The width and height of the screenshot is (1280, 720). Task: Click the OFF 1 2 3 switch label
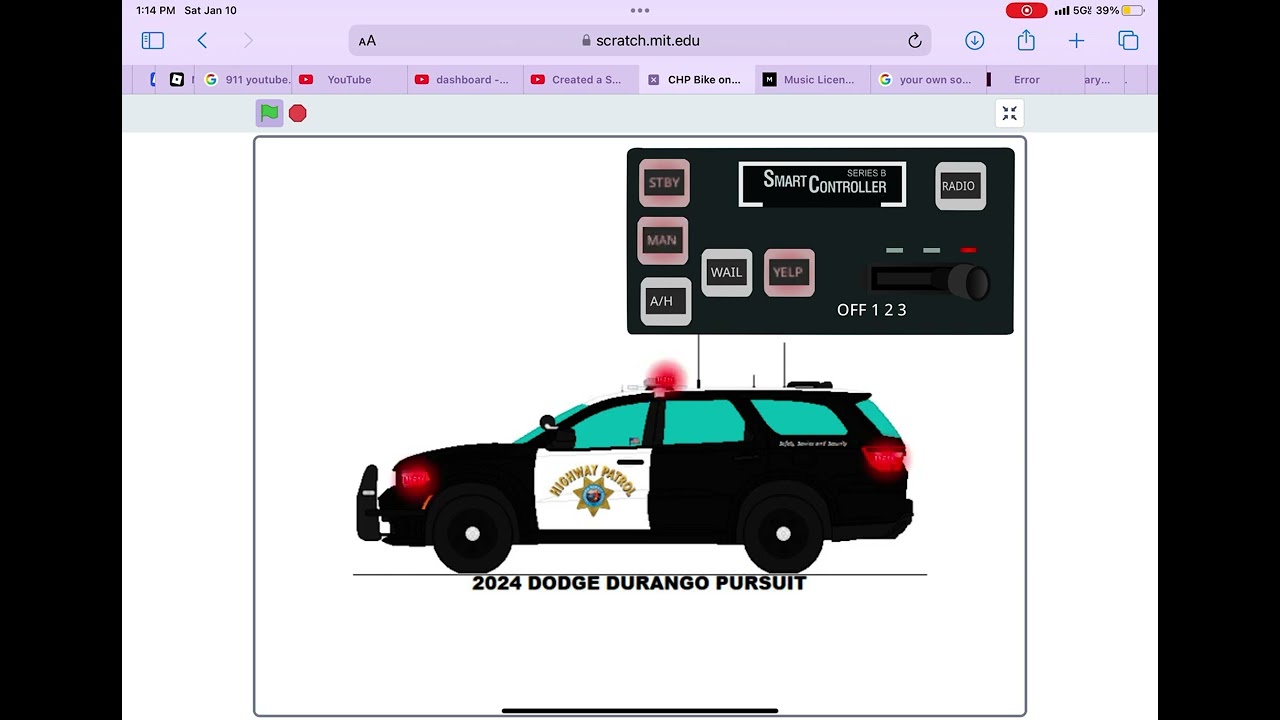871,310
